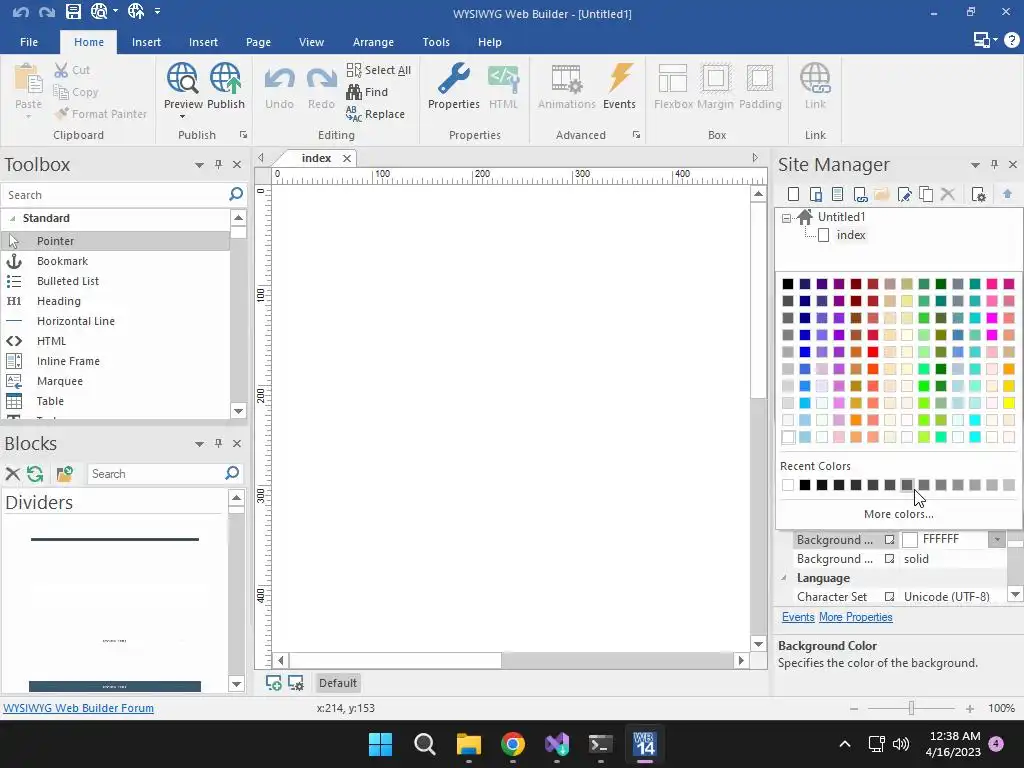Click the Find binoculars icon

pos(353,91)
